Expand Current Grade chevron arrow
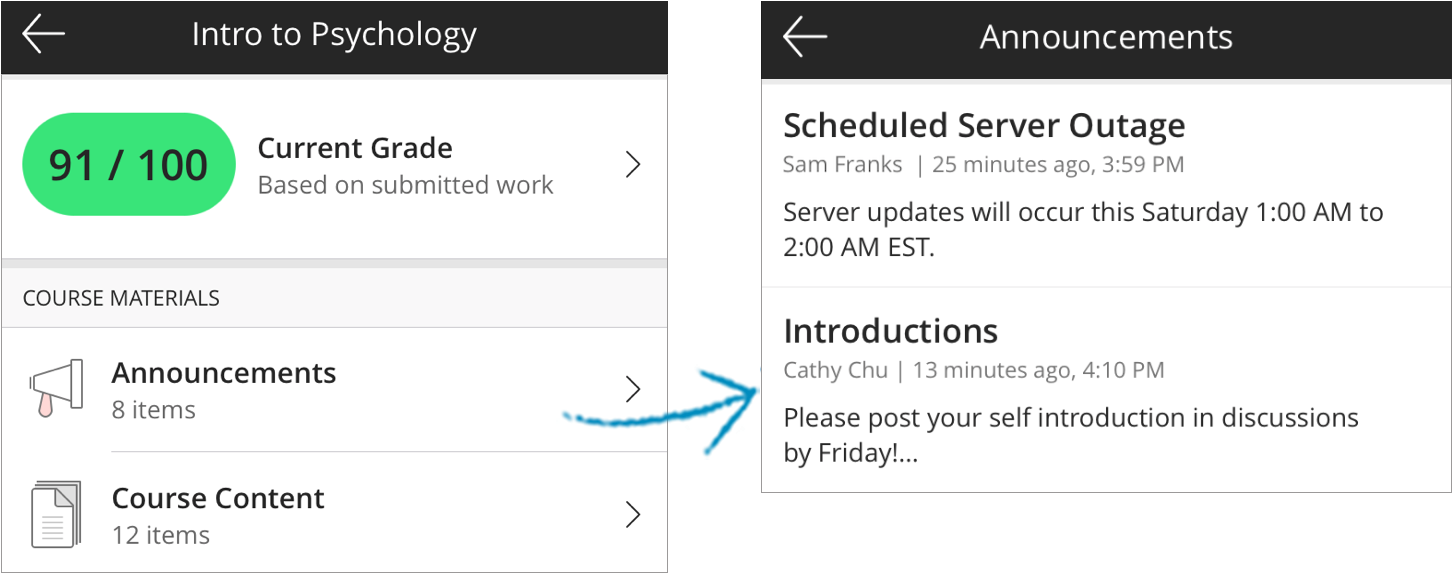The width and height of the screenshot is (1452, 573). pos(632,164)
